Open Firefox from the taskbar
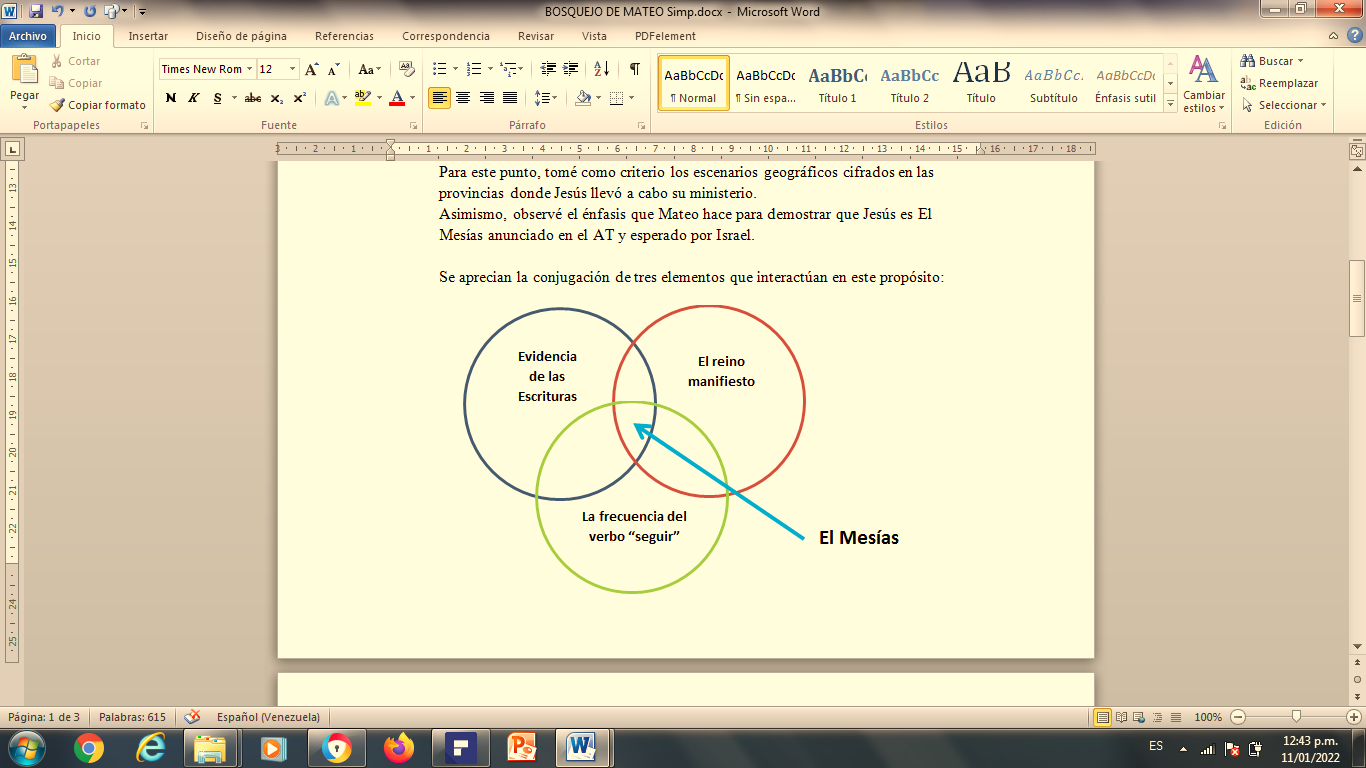Viewport: 1366px width, 768px height. click(398, 747)
